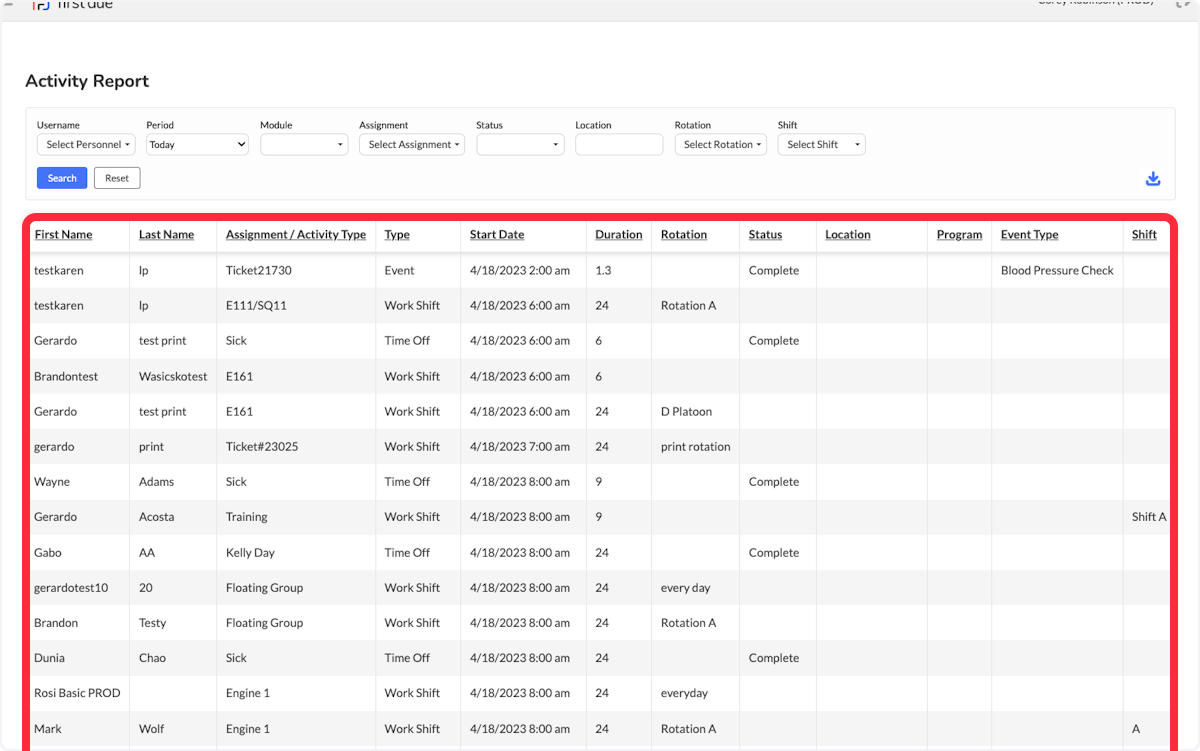Click the Kelly Day assignment cell

(250, 553)
